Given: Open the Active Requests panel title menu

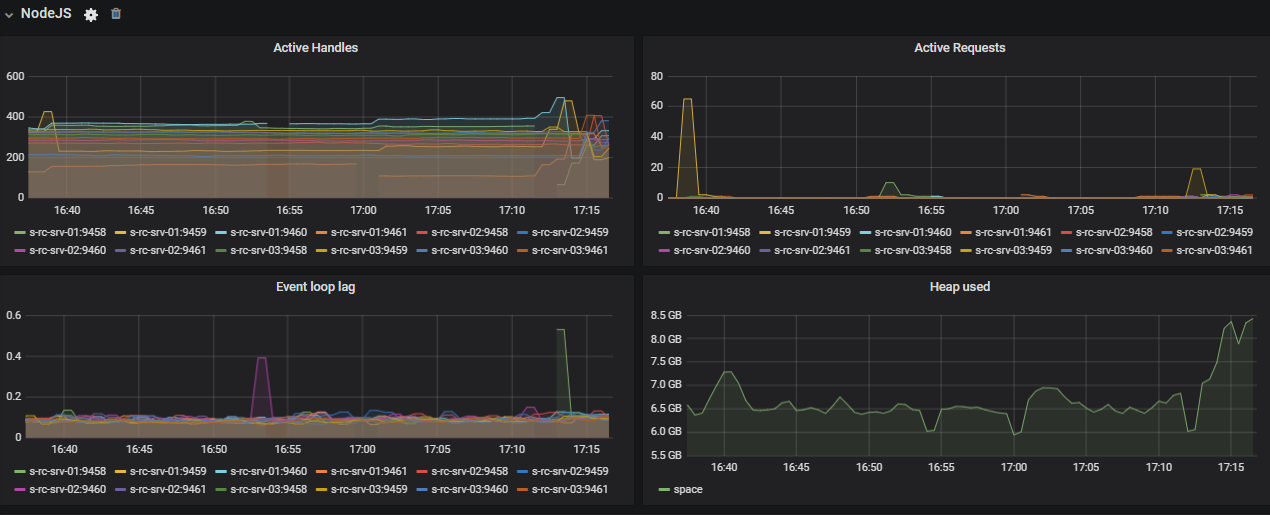Looking at the screenshot, I should tap(959, 47).
